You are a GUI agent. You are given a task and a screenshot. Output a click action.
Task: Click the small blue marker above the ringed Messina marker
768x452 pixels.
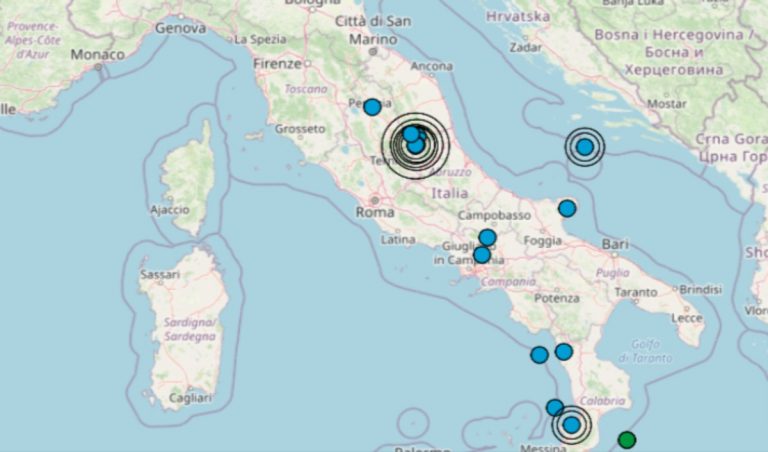click(554, 407)
